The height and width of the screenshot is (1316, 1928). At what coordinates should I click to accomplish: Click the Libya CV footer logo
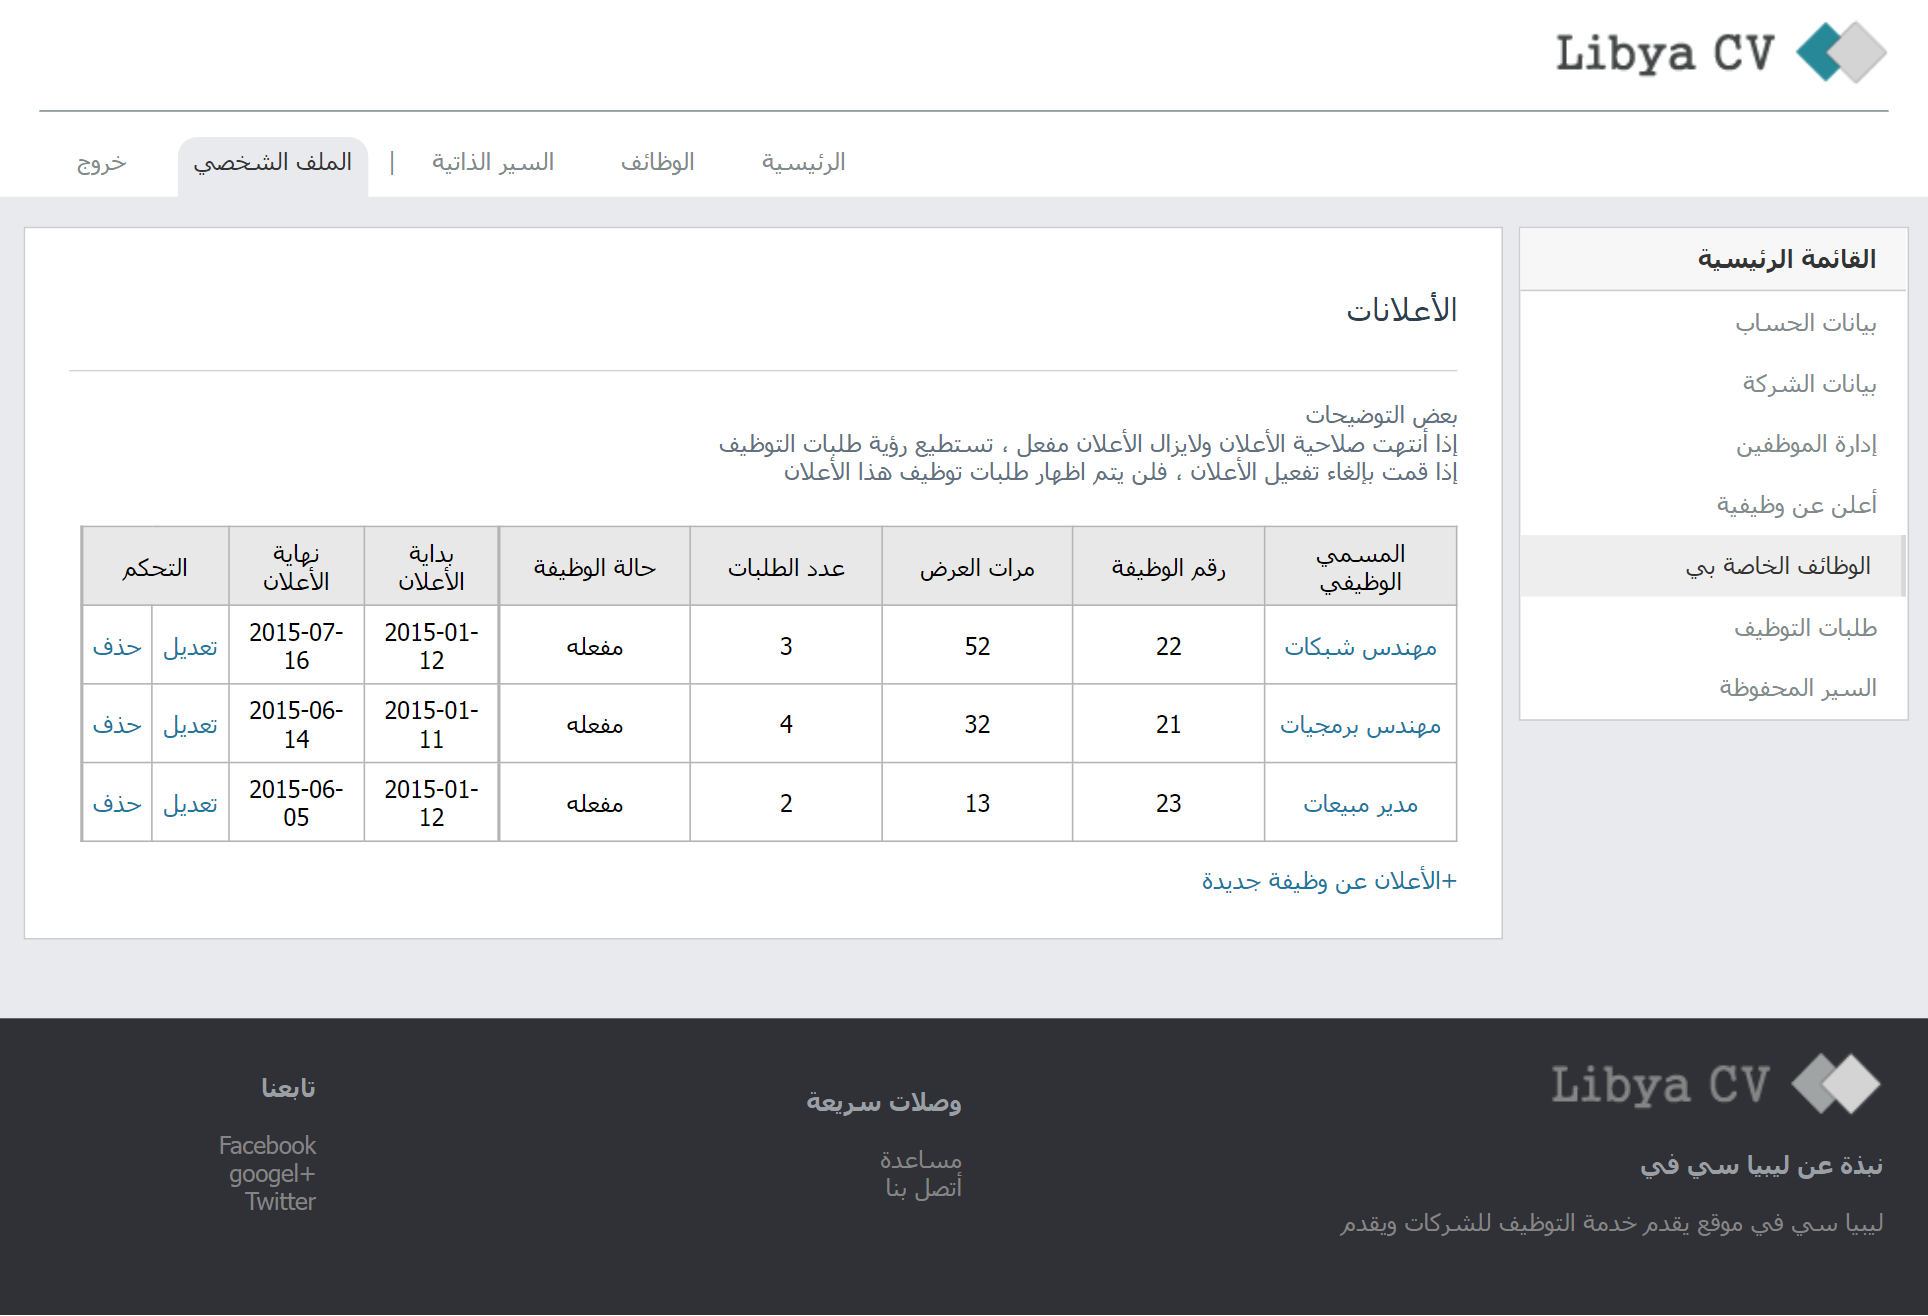[x=1715, y=1085]
